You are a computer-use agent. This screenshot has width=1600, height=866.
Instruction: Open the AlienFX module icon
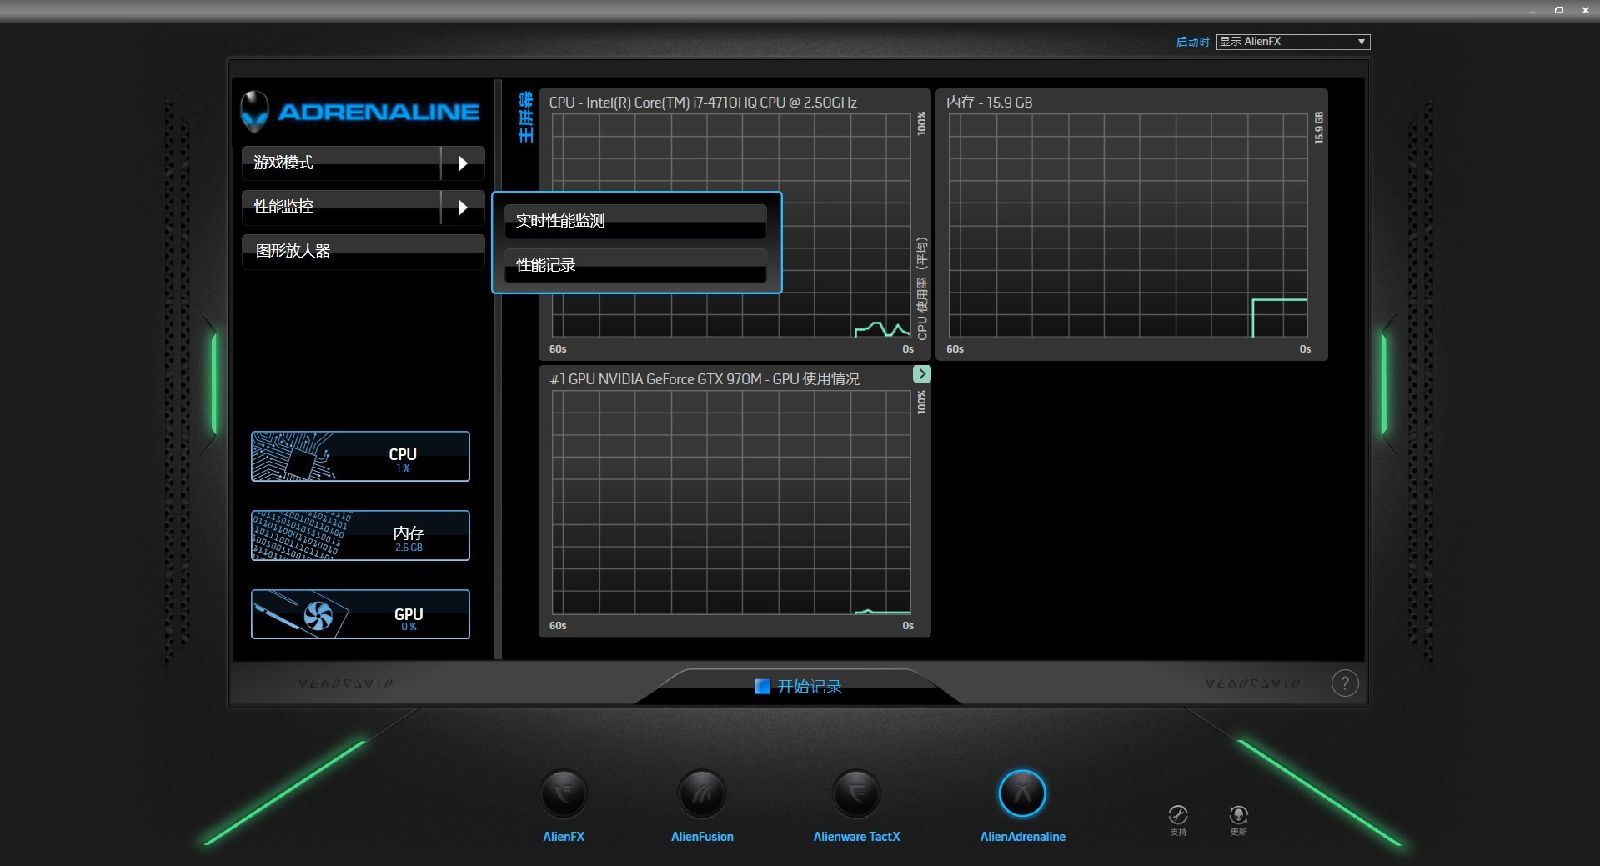(x=563, y=794)
